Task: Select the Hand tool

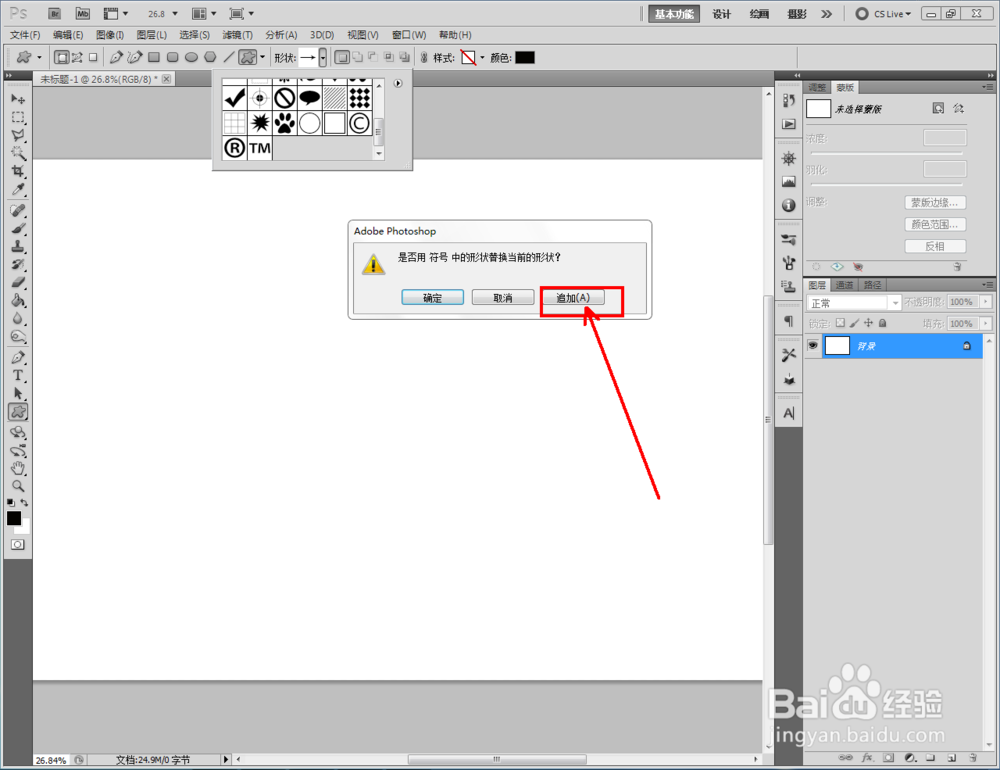Action: [18, 468]
